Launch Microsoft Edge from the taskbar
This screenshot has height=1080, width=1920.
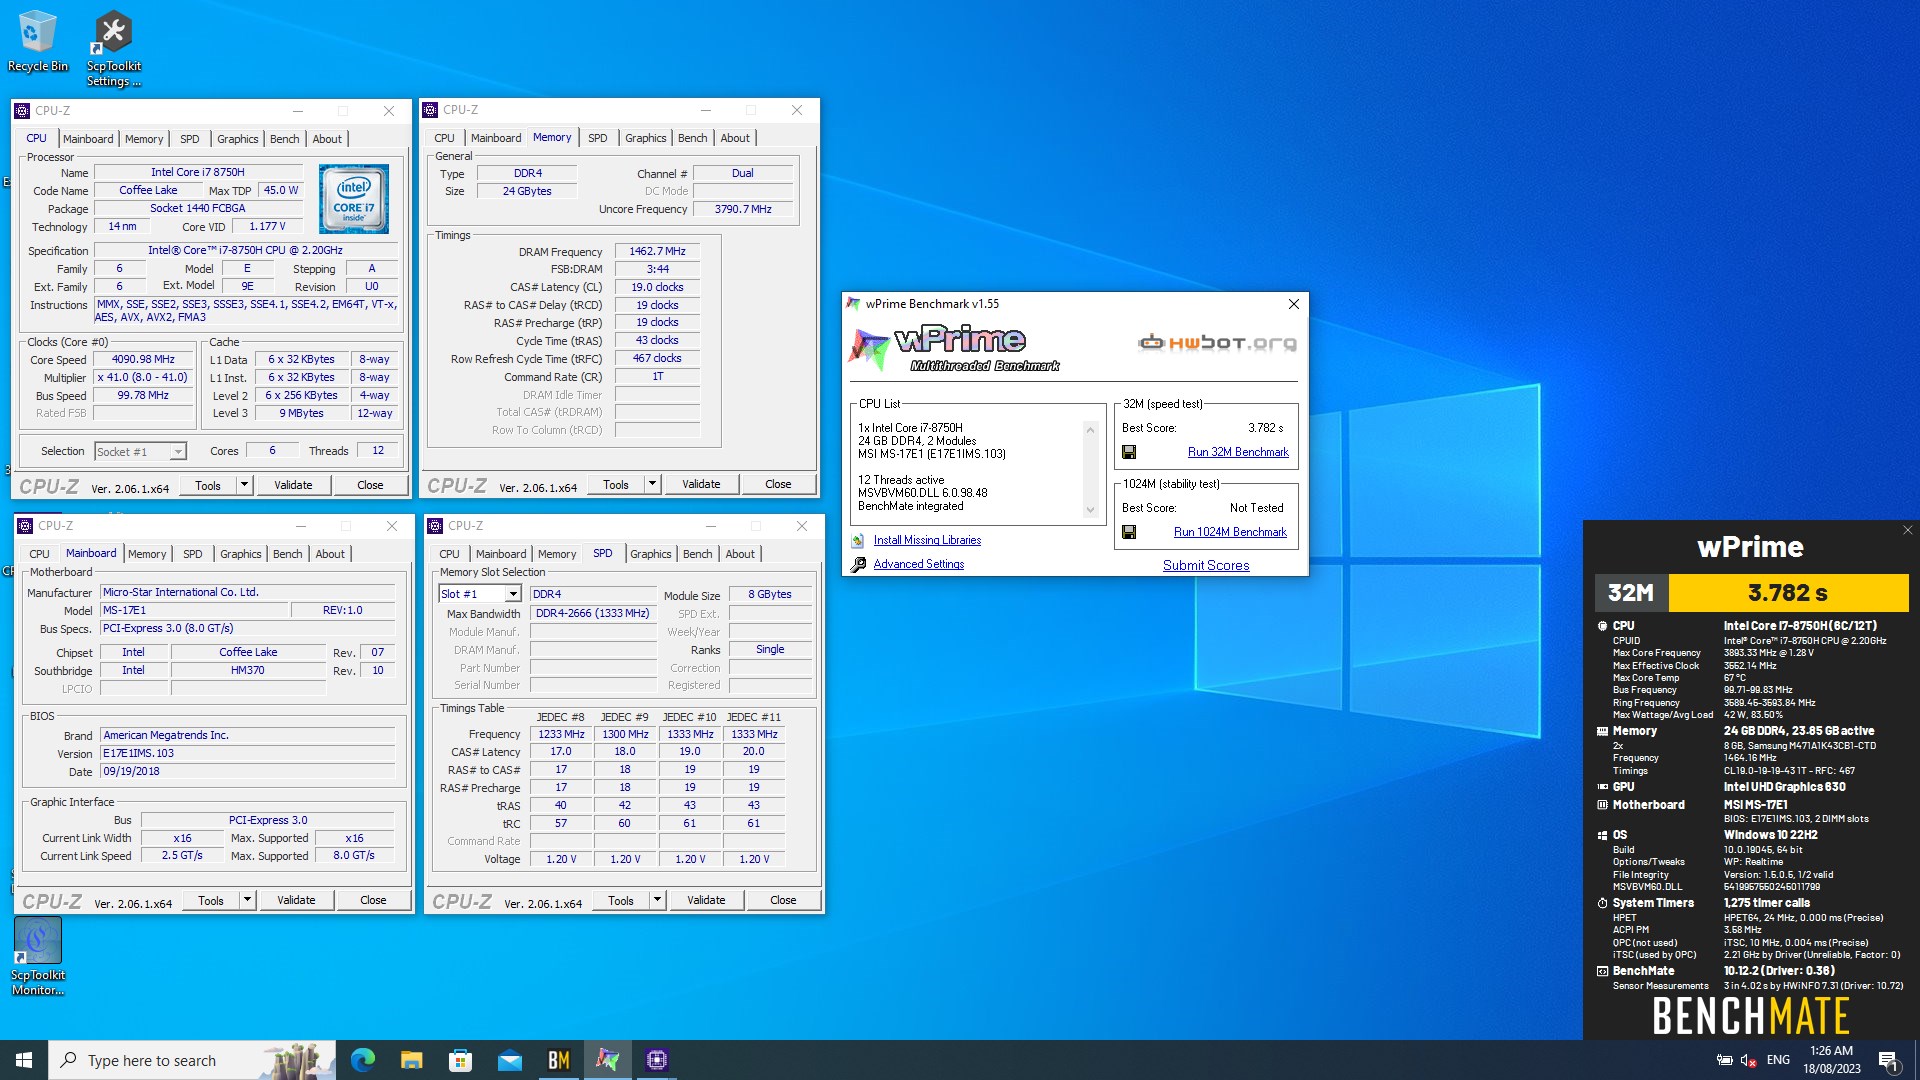click(363, 1060)
